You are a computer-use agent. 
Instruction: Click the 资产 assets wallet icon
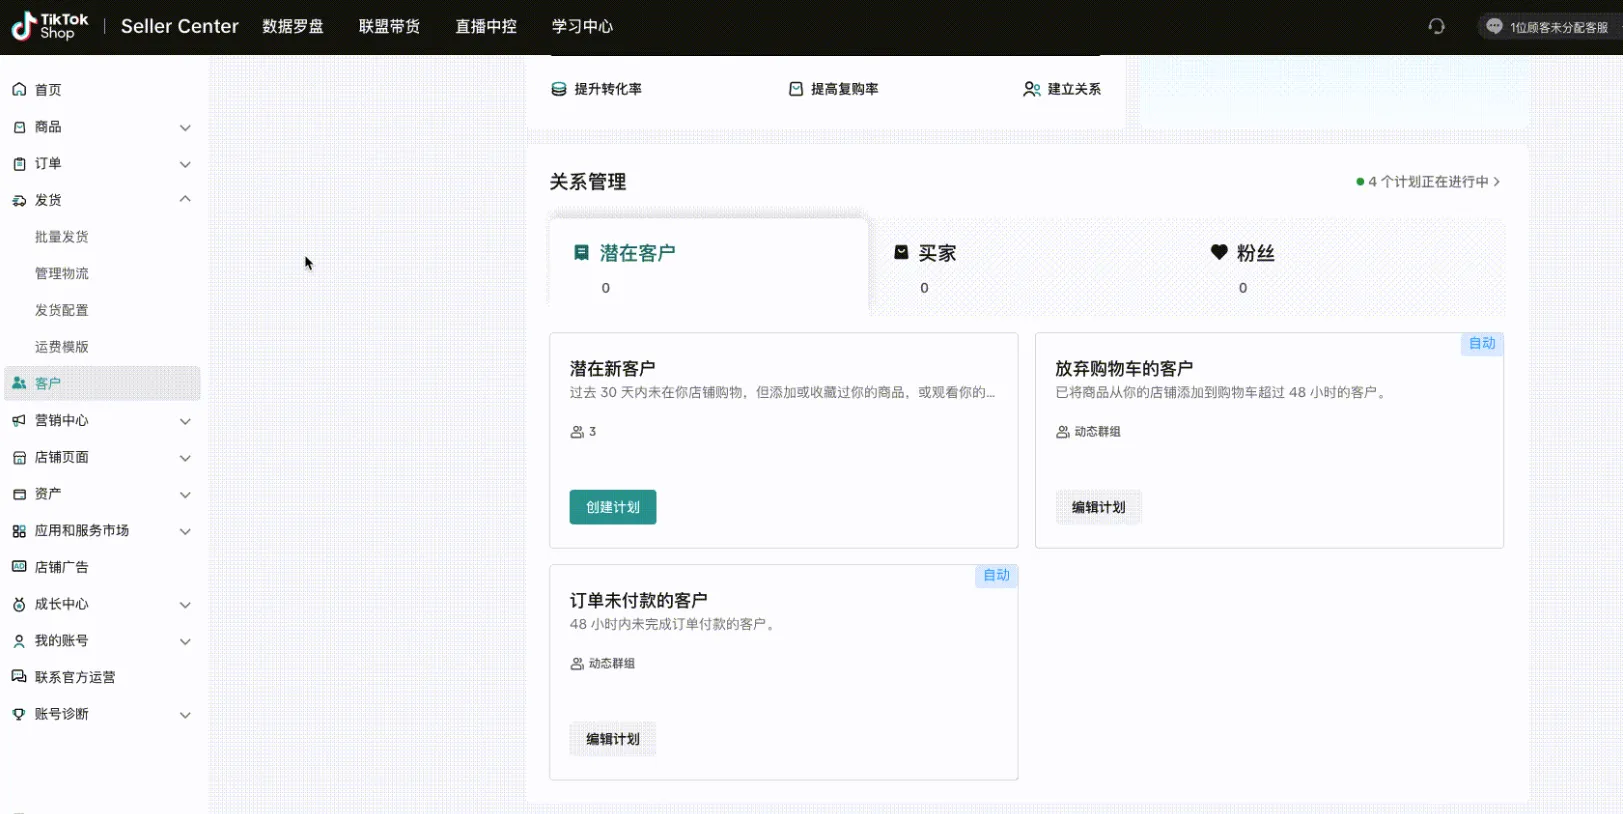click(x=19, y=494)
